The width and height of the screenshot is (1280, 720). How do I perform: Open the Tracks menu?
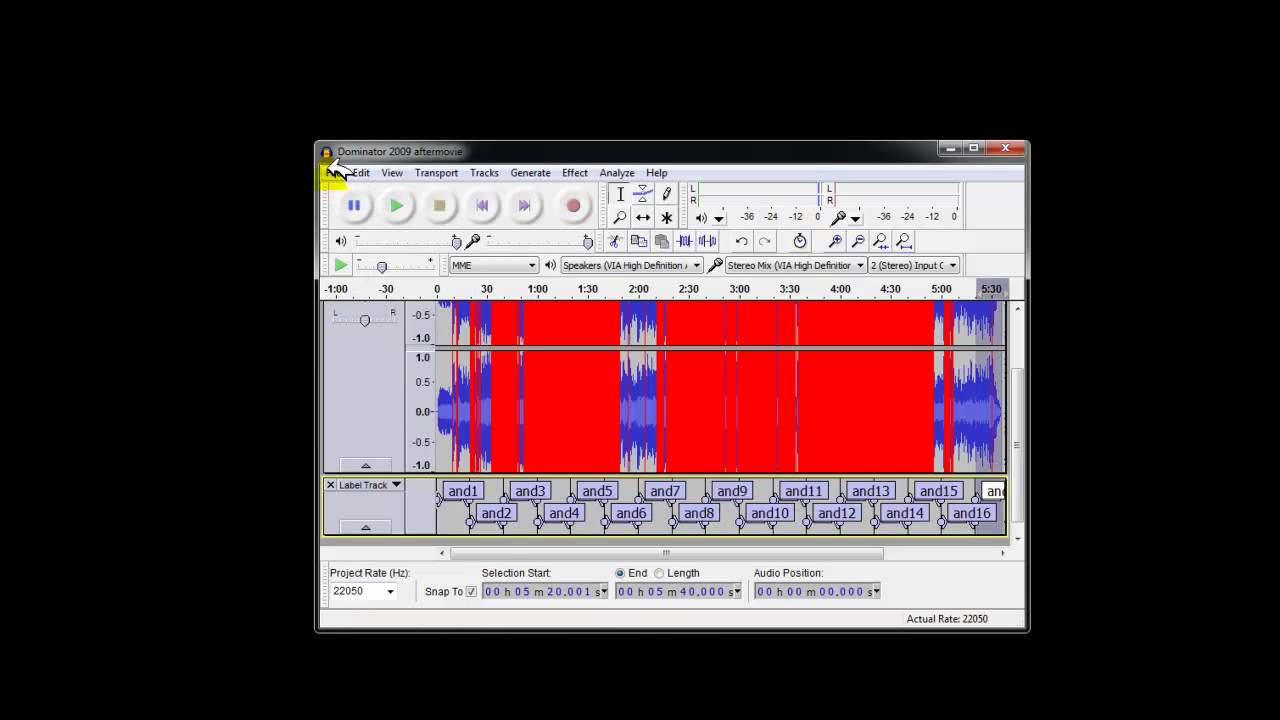484,173
